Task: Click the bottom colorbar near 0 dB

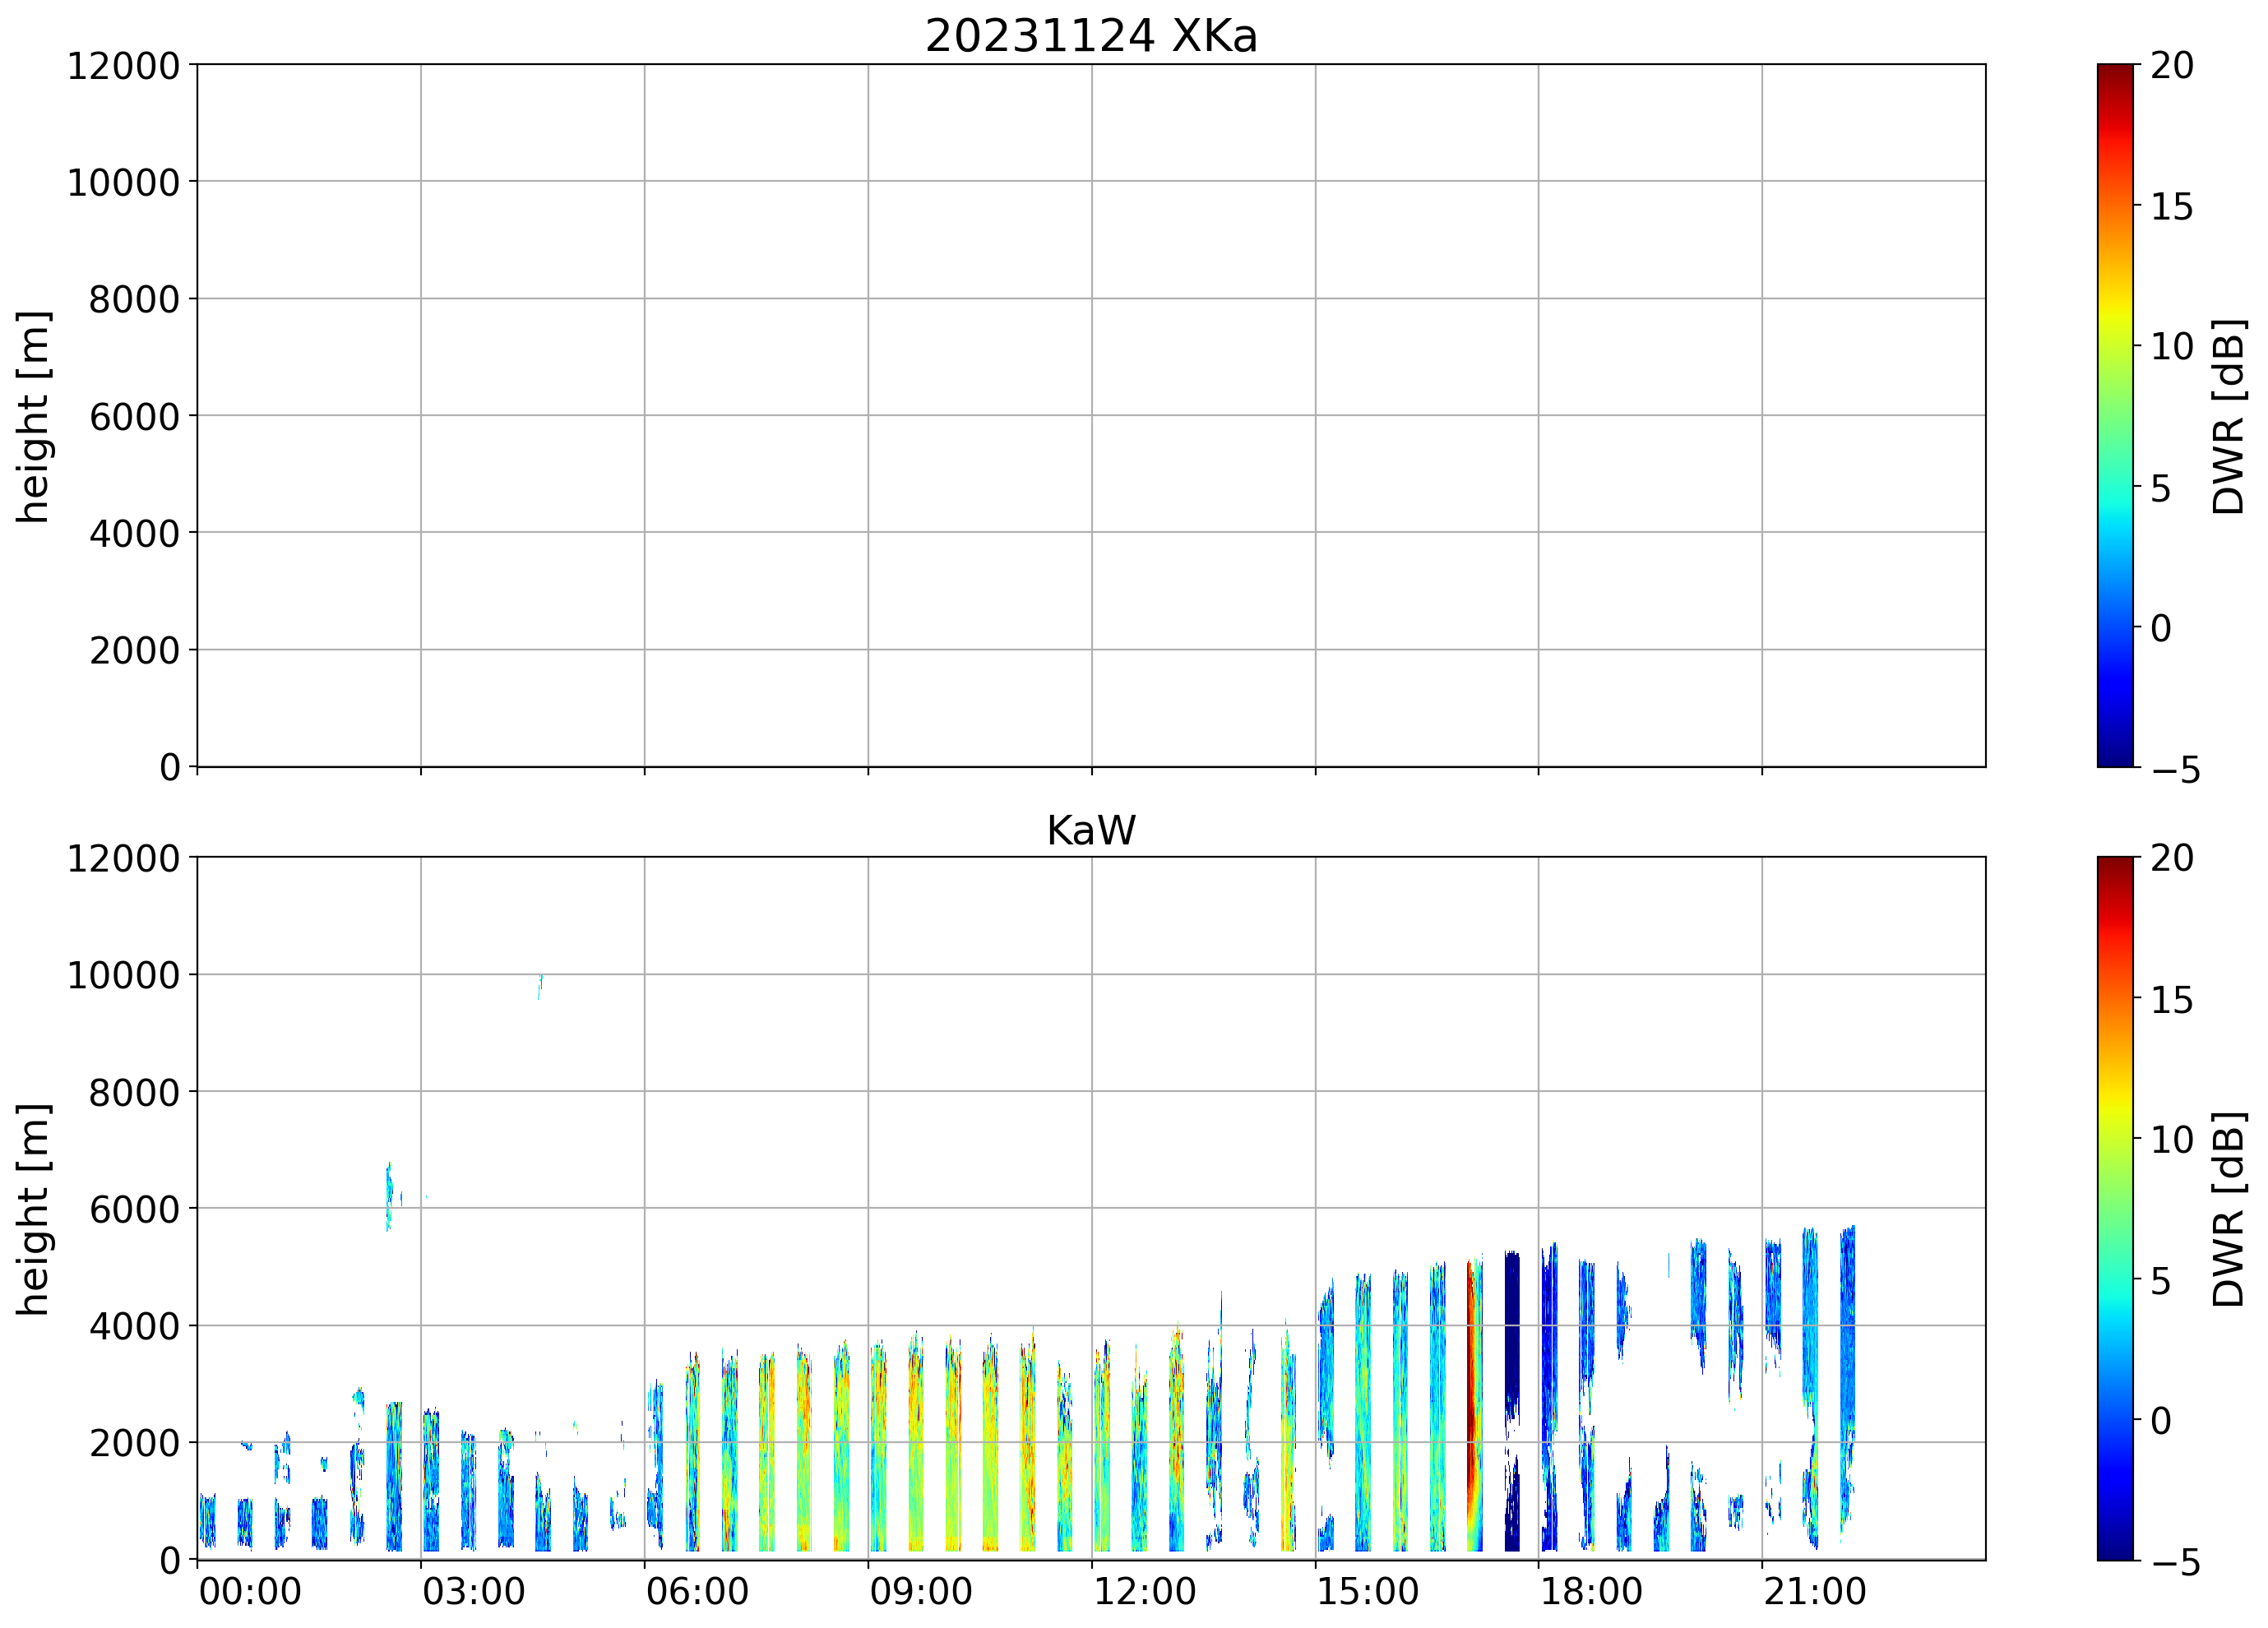Action: pos(2115,1420)
